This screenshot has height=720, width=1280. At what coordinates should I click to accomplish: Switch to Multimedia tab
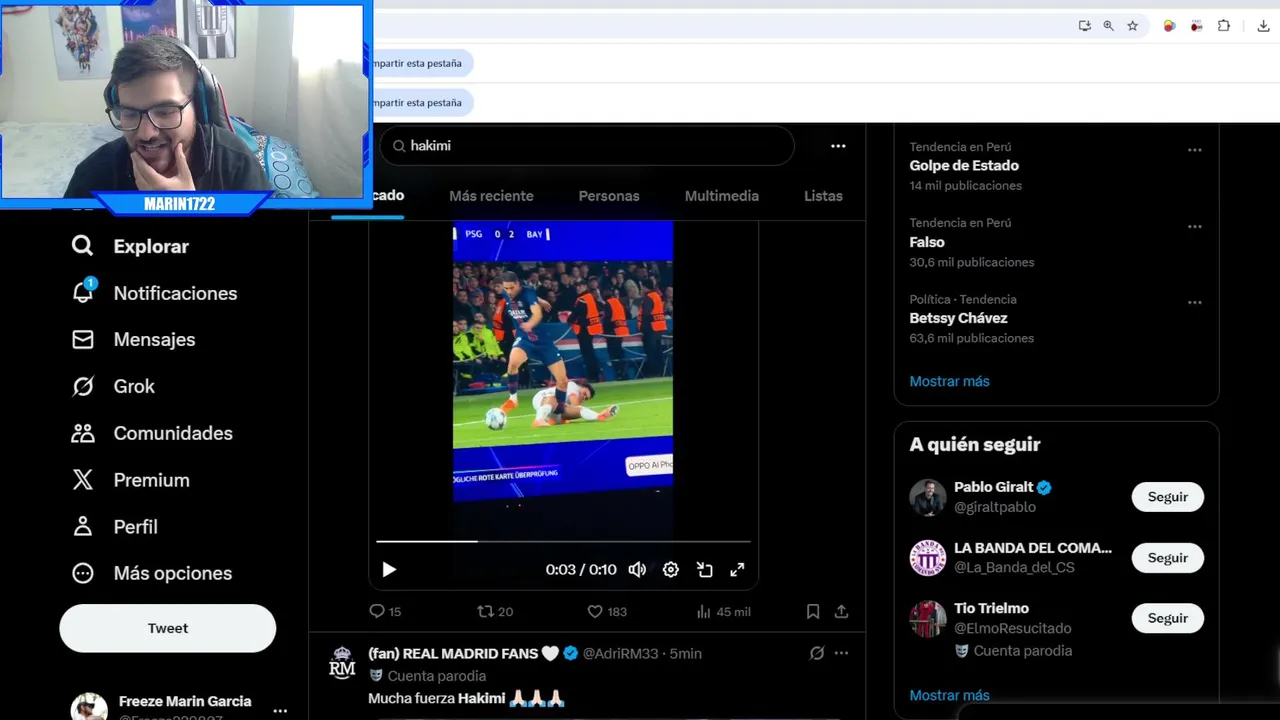pyautogui.click(x=722, y=196)
